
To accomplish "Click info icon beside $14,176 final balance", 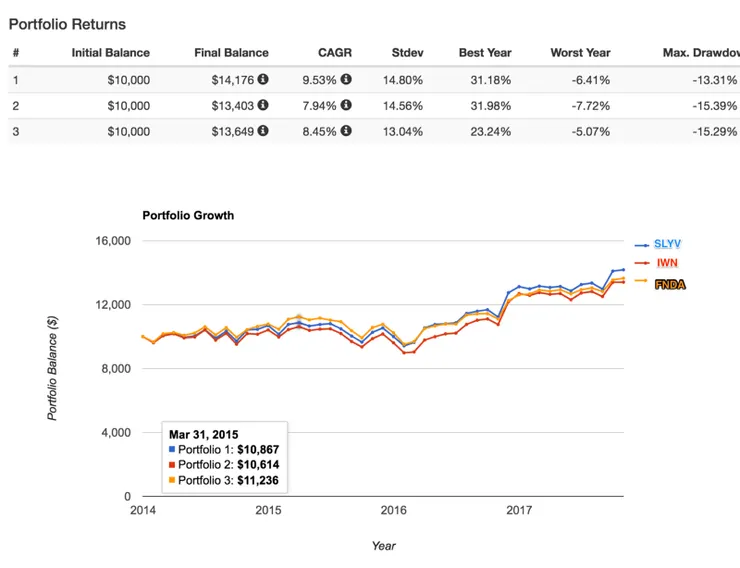I will 263,79.
